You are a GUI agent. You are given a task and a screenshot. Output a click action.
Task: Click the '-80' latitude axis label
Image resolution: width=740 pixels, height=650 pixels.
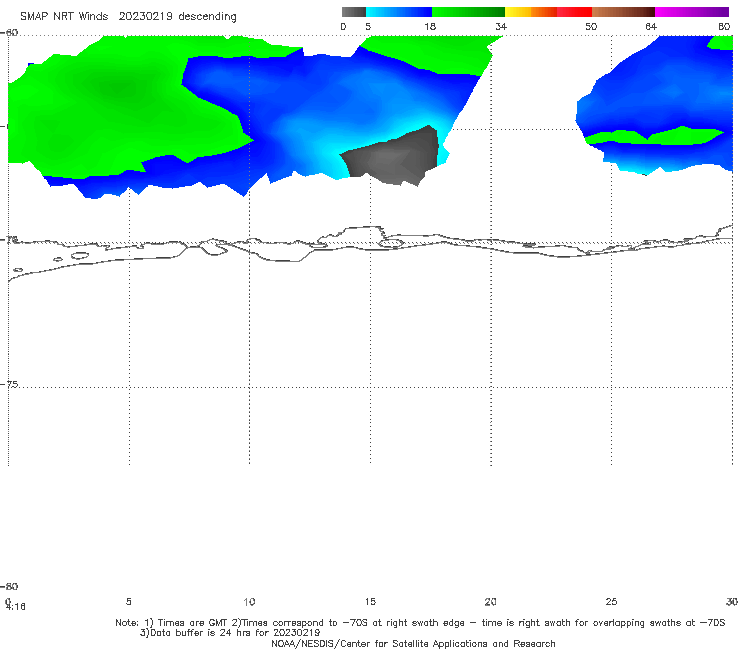coord(10,586)
